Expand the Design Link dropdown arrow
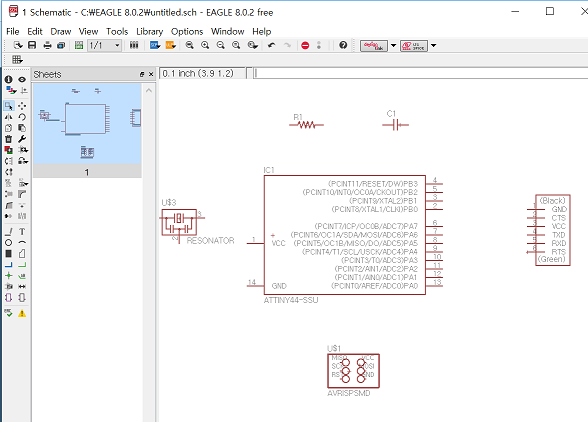The width and height of the screenshot is (588, 422). pyautogui.click(x=393, y=46)
